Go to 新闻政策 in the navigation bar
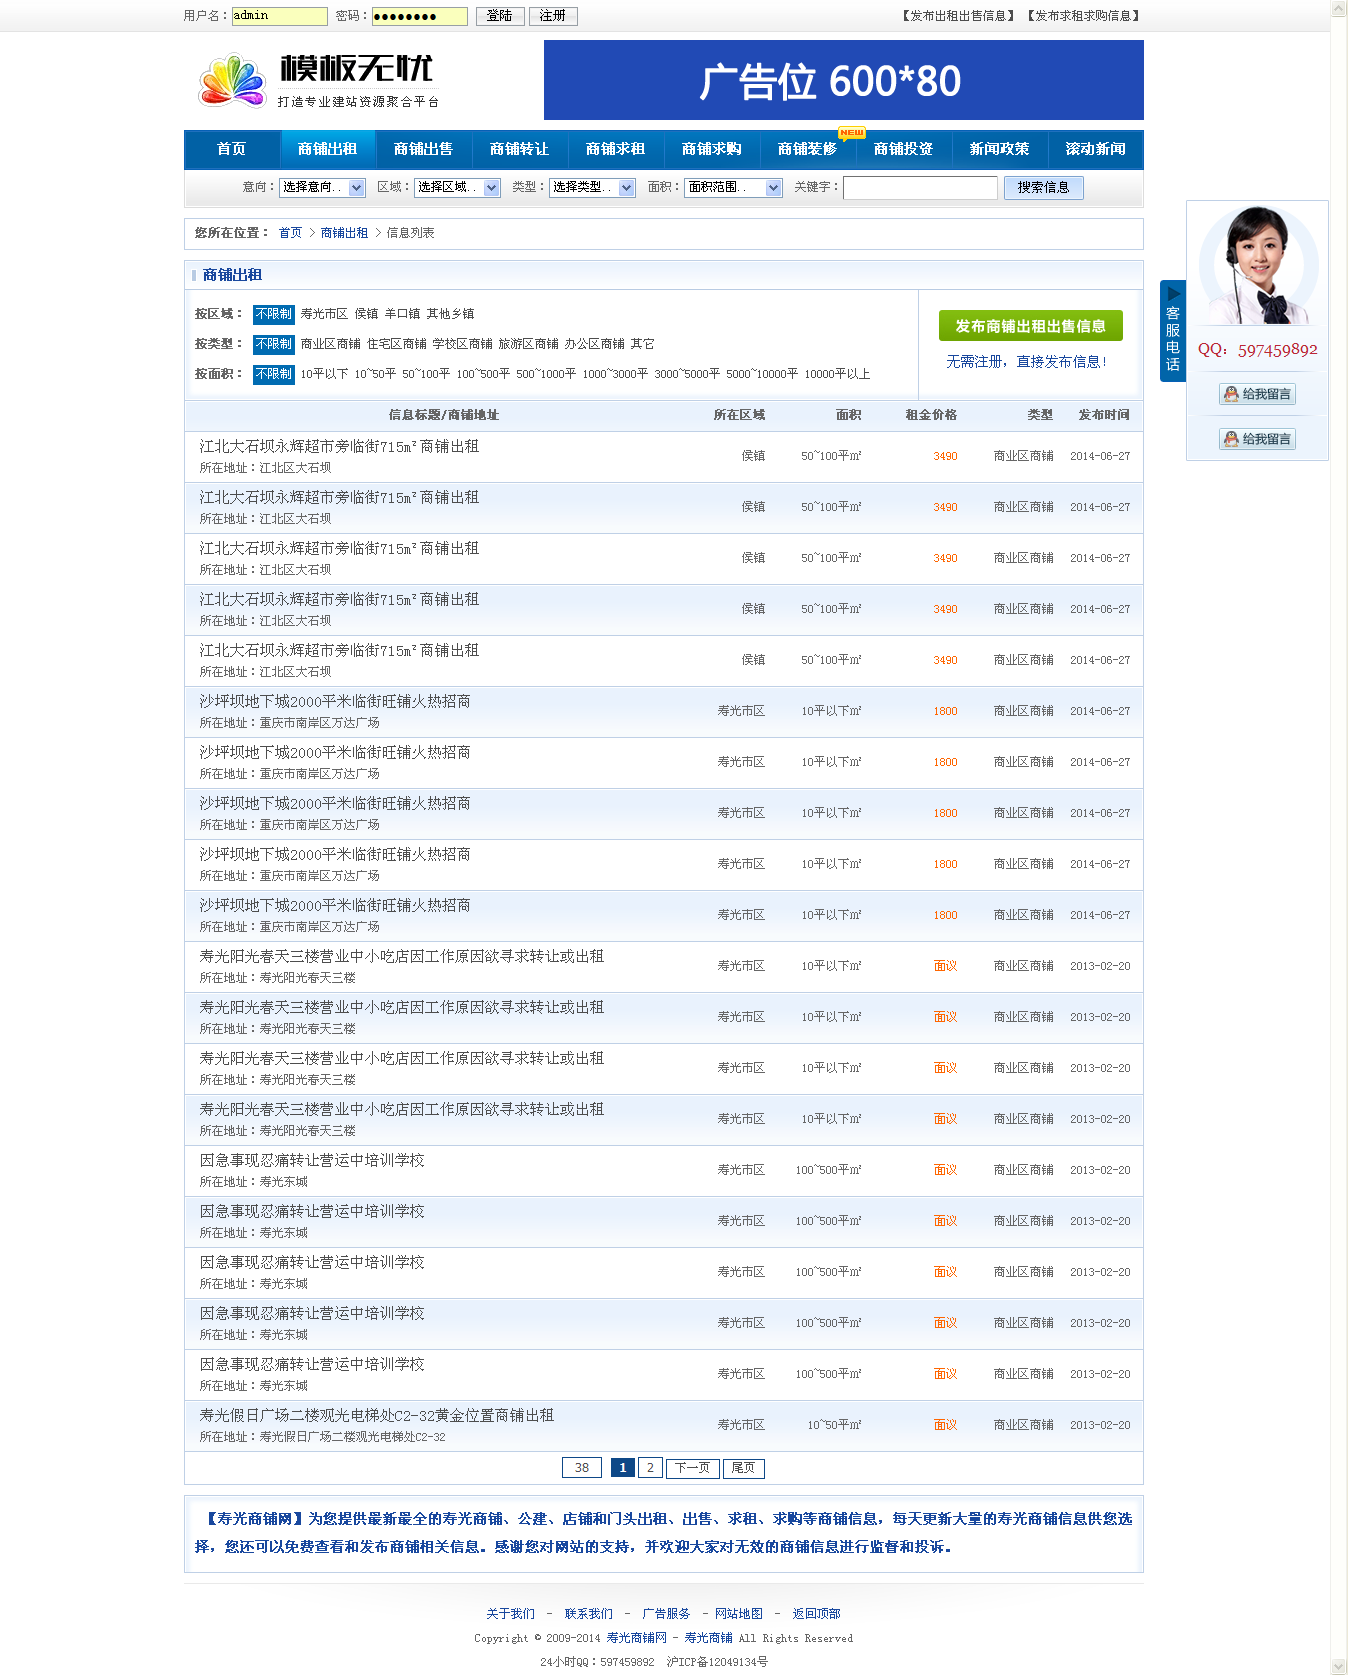The image size is (1349, 1675). (x=999, y=149)
